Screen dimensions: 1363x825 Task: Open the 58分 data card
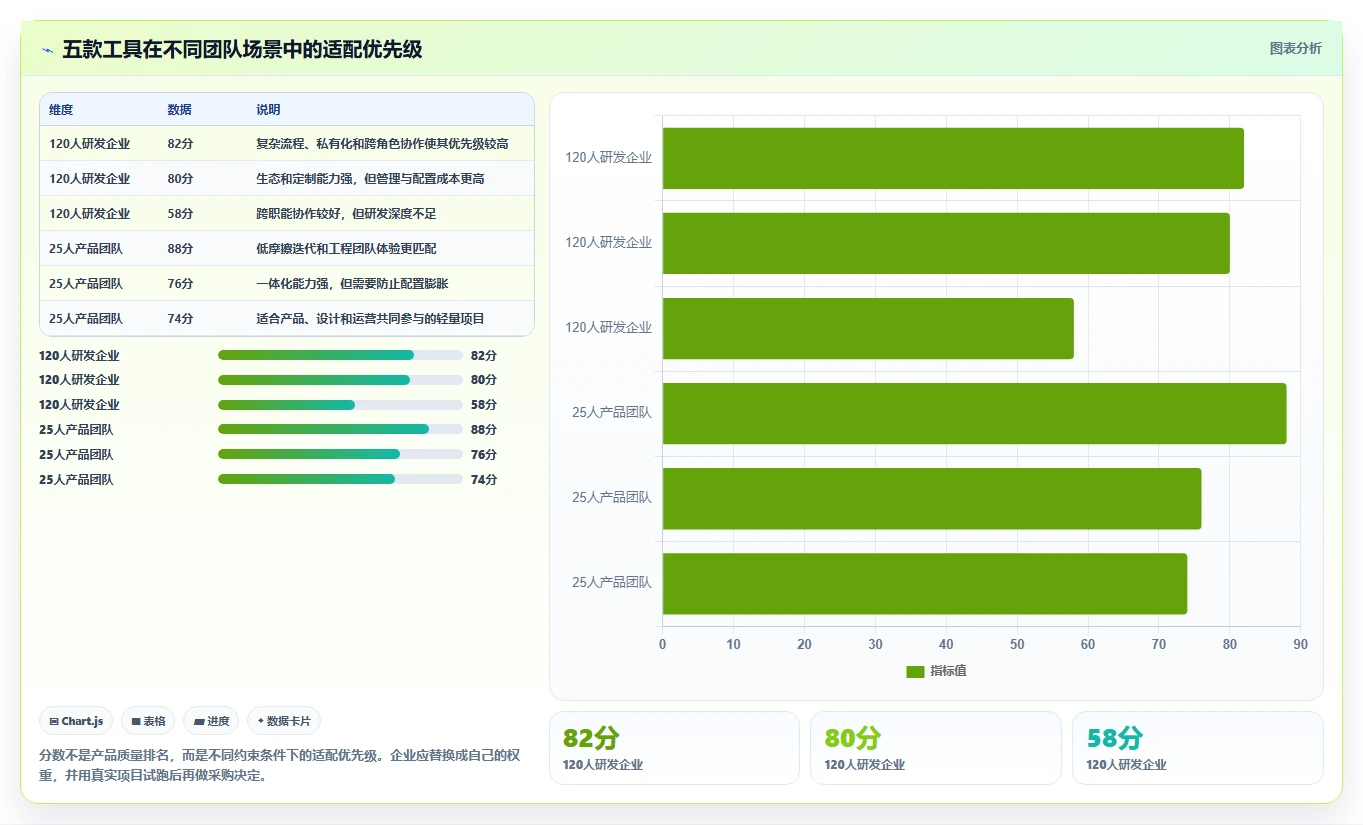1197,748
